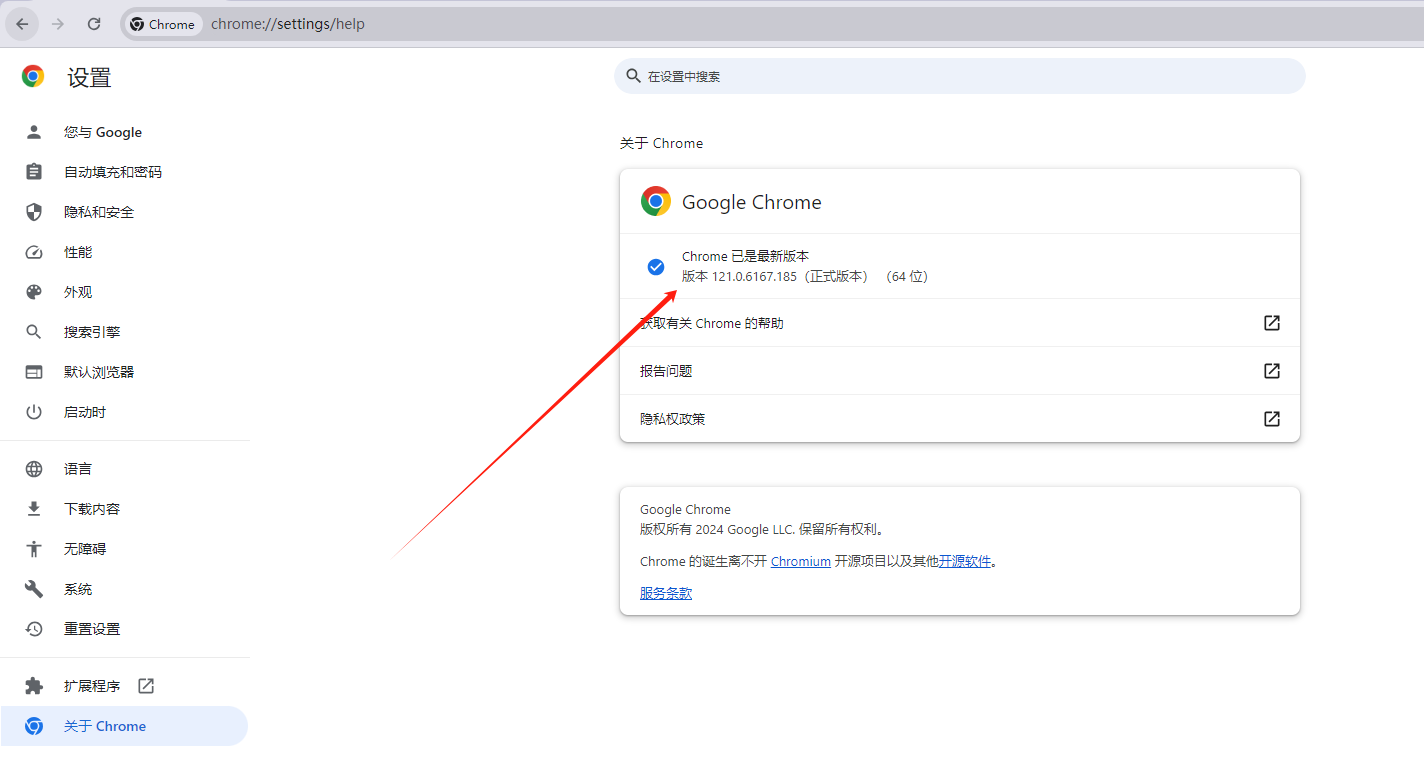Image resolution: width=1424 pixels, height=769 pixels.
Task: Click the 您与 Google person icon
Action: 34,132
